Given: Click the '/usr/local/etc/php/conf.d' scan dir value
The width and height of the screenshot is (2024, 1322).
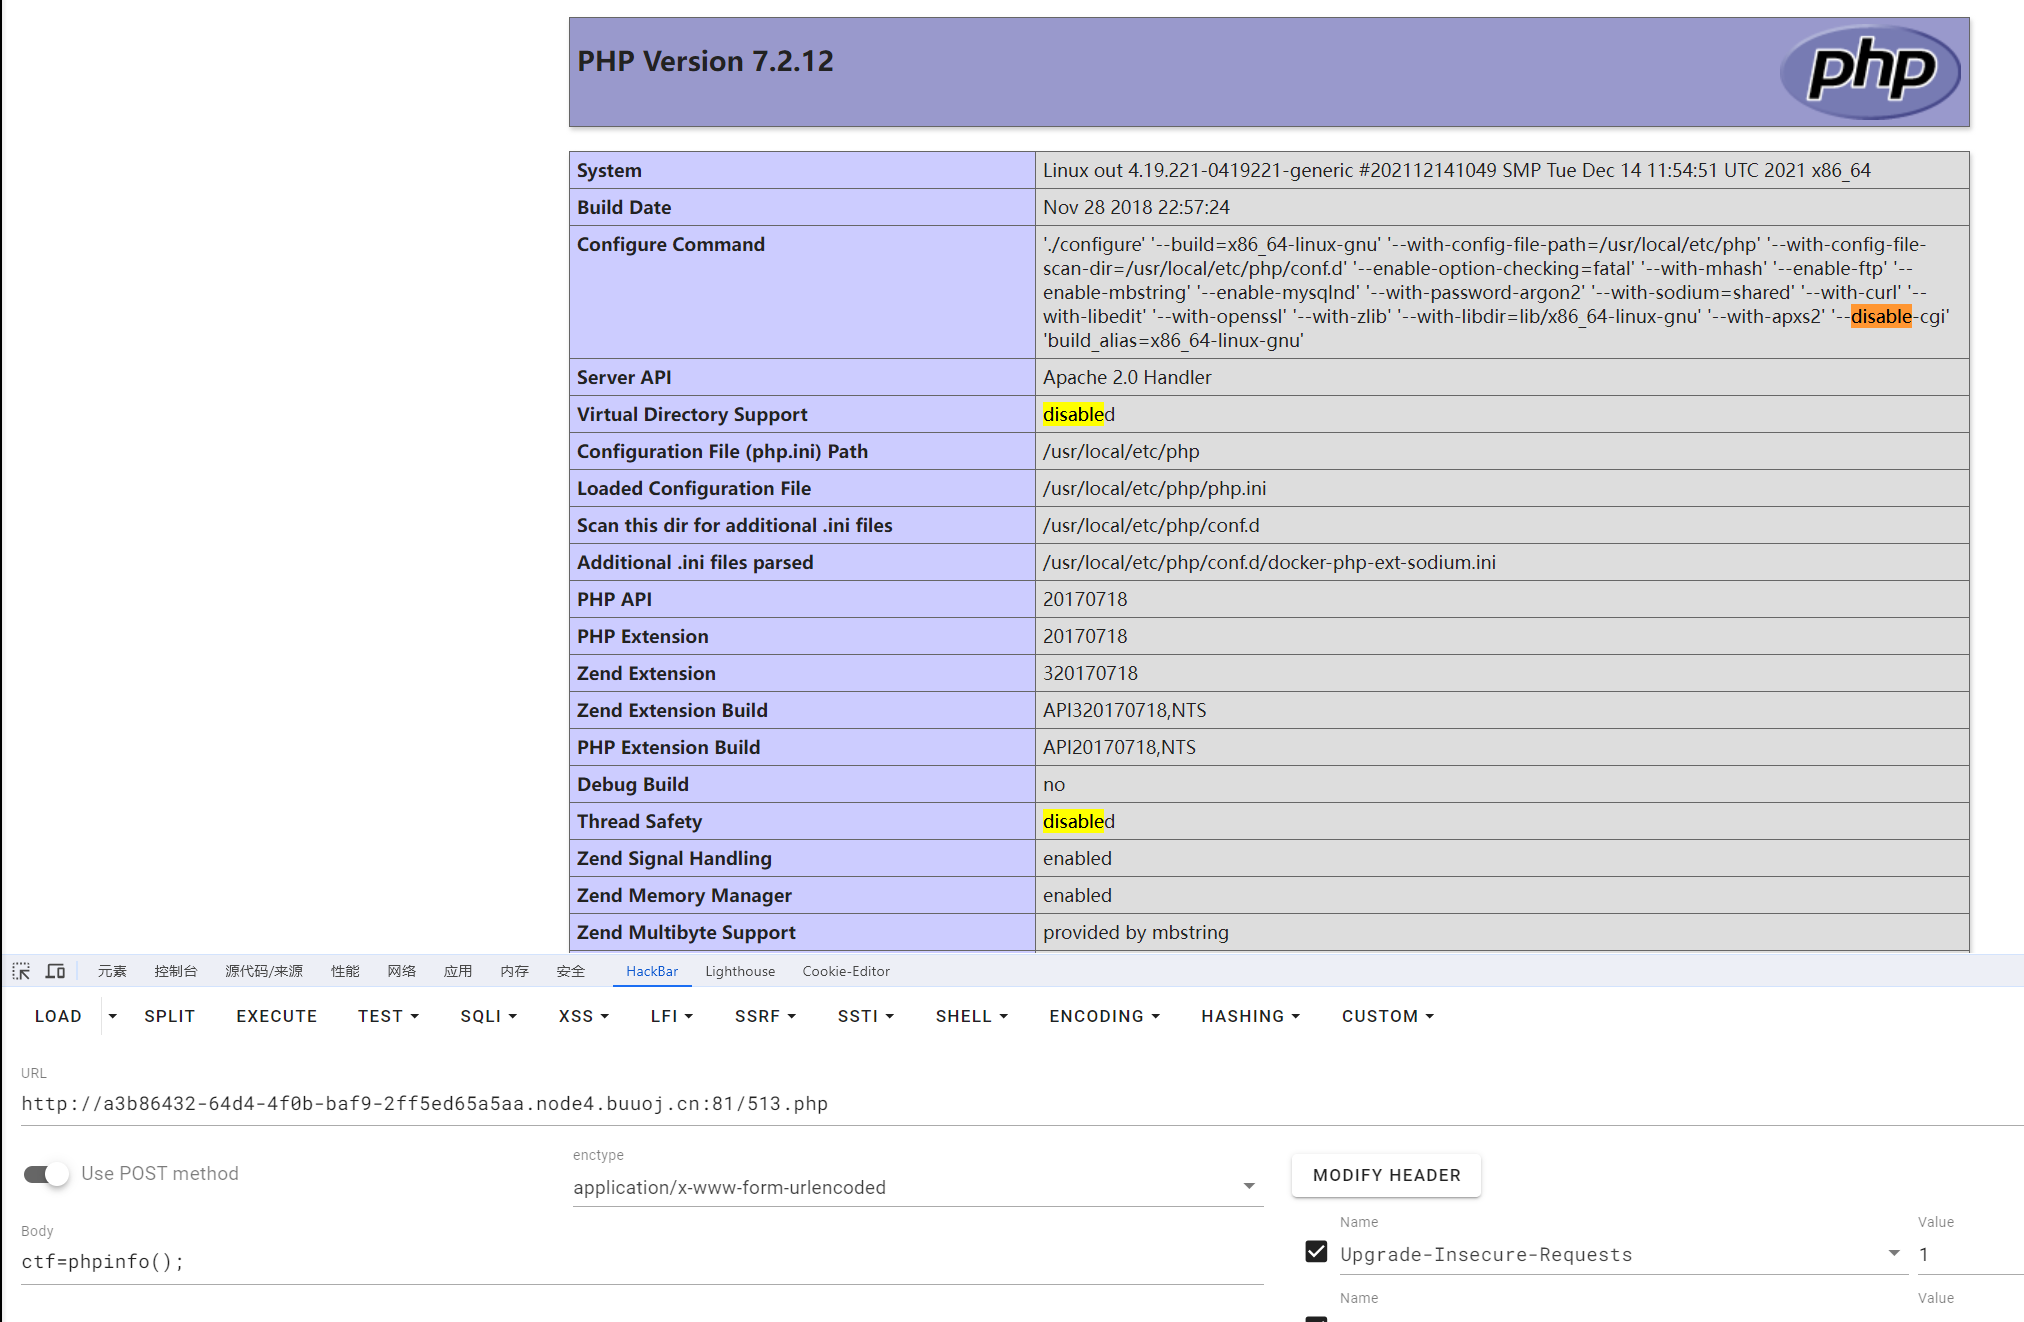Looking at the screenshot, I should (x=1151, y=525).
